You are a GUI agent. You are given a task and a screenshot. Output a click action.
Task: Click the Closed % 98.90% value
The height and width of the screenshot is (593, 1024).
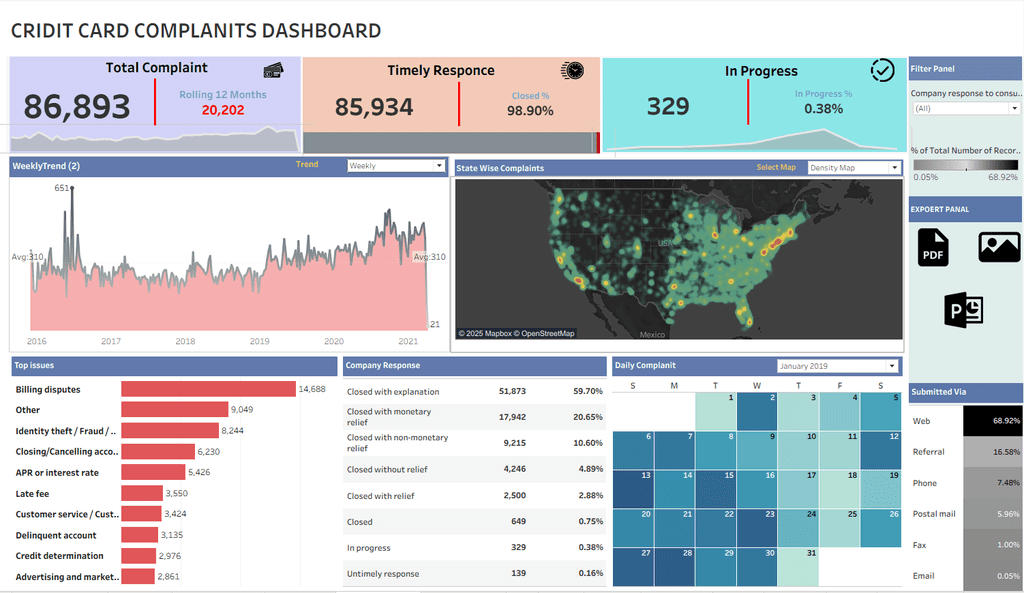click(530, 111)
